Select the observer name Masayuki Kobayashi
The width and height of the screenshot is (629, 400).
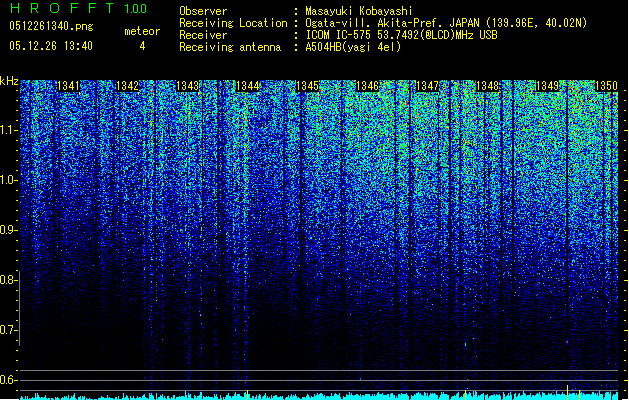point(359,11)
